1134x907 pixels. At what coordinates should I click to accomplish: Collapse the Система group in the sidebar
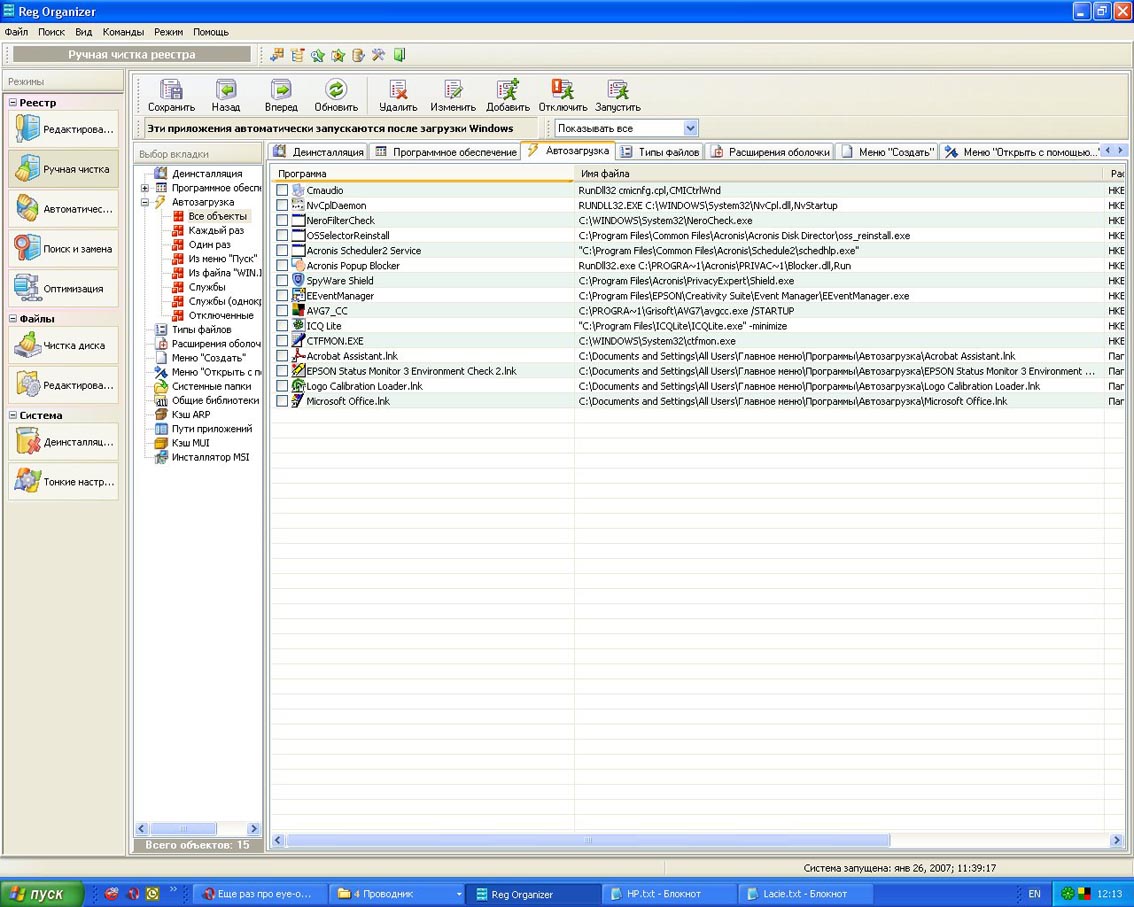click(13, 415)
